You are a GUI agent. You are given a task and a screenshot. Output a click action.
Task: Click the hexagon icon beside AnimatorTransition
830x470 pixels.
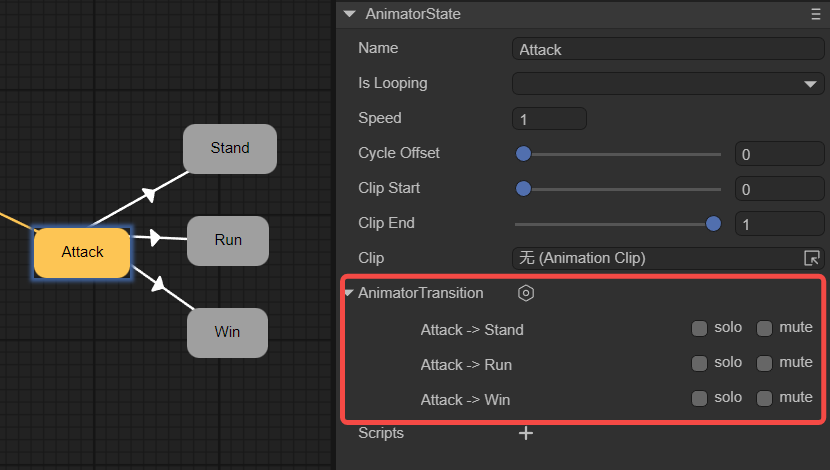(526, 293)
